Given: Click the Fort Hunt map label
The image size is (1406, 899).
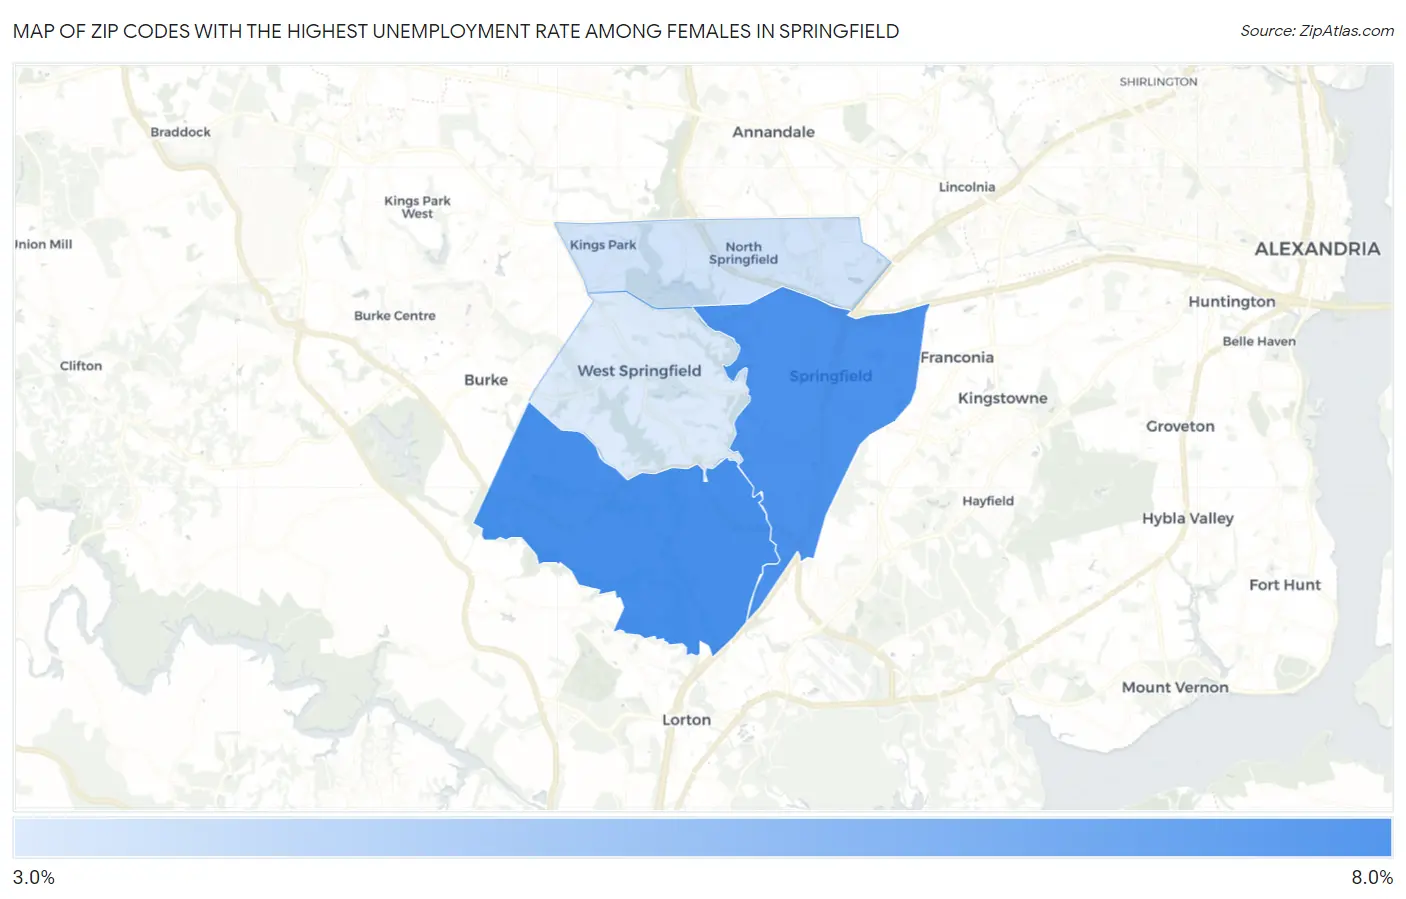Looking at the screenshot, I should [1285, 585].
